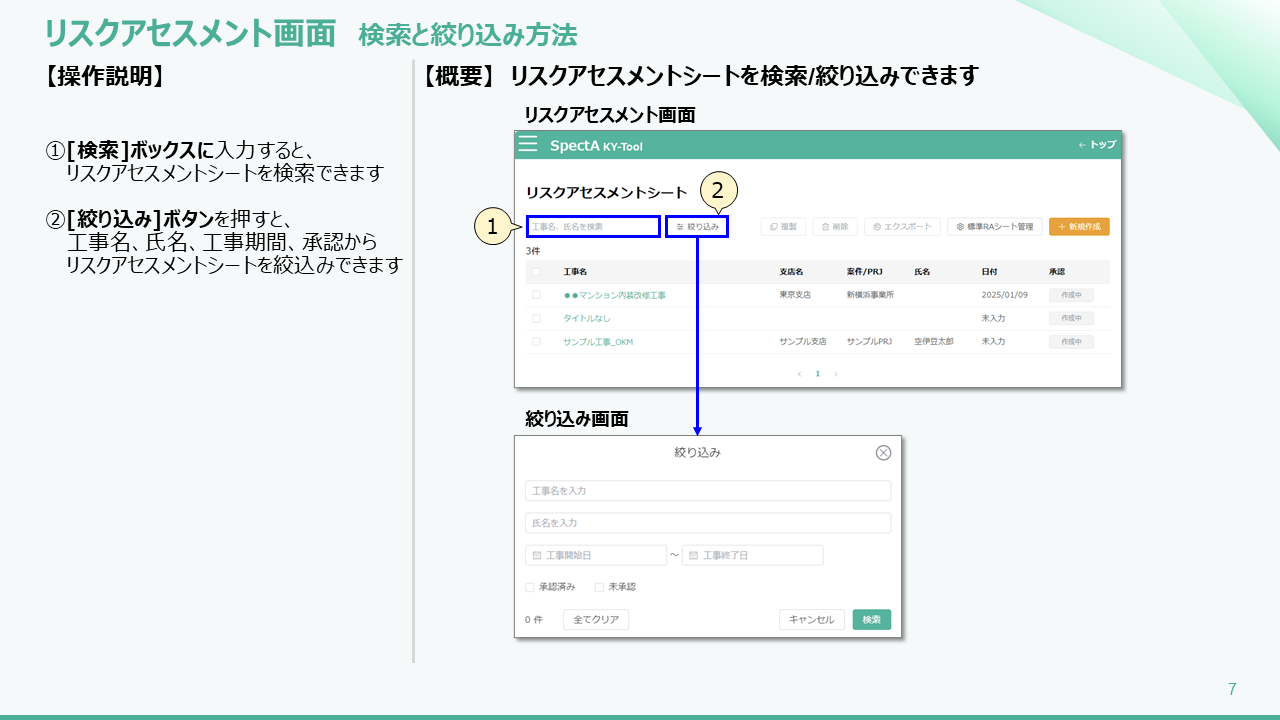Screen dimensions: 1280x720
Task: Click the 全てクリア button
Action: click(596, 620)
